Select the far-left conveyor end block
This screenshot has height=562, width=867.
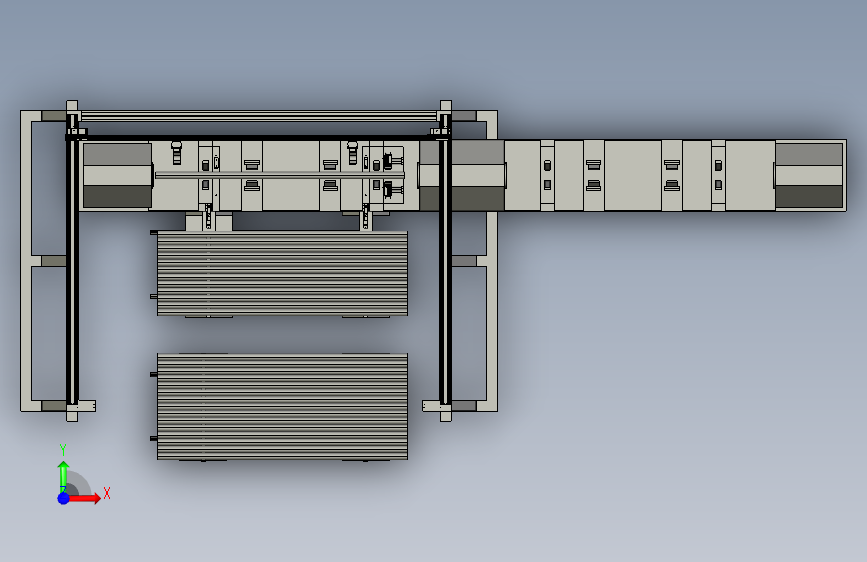117,175
